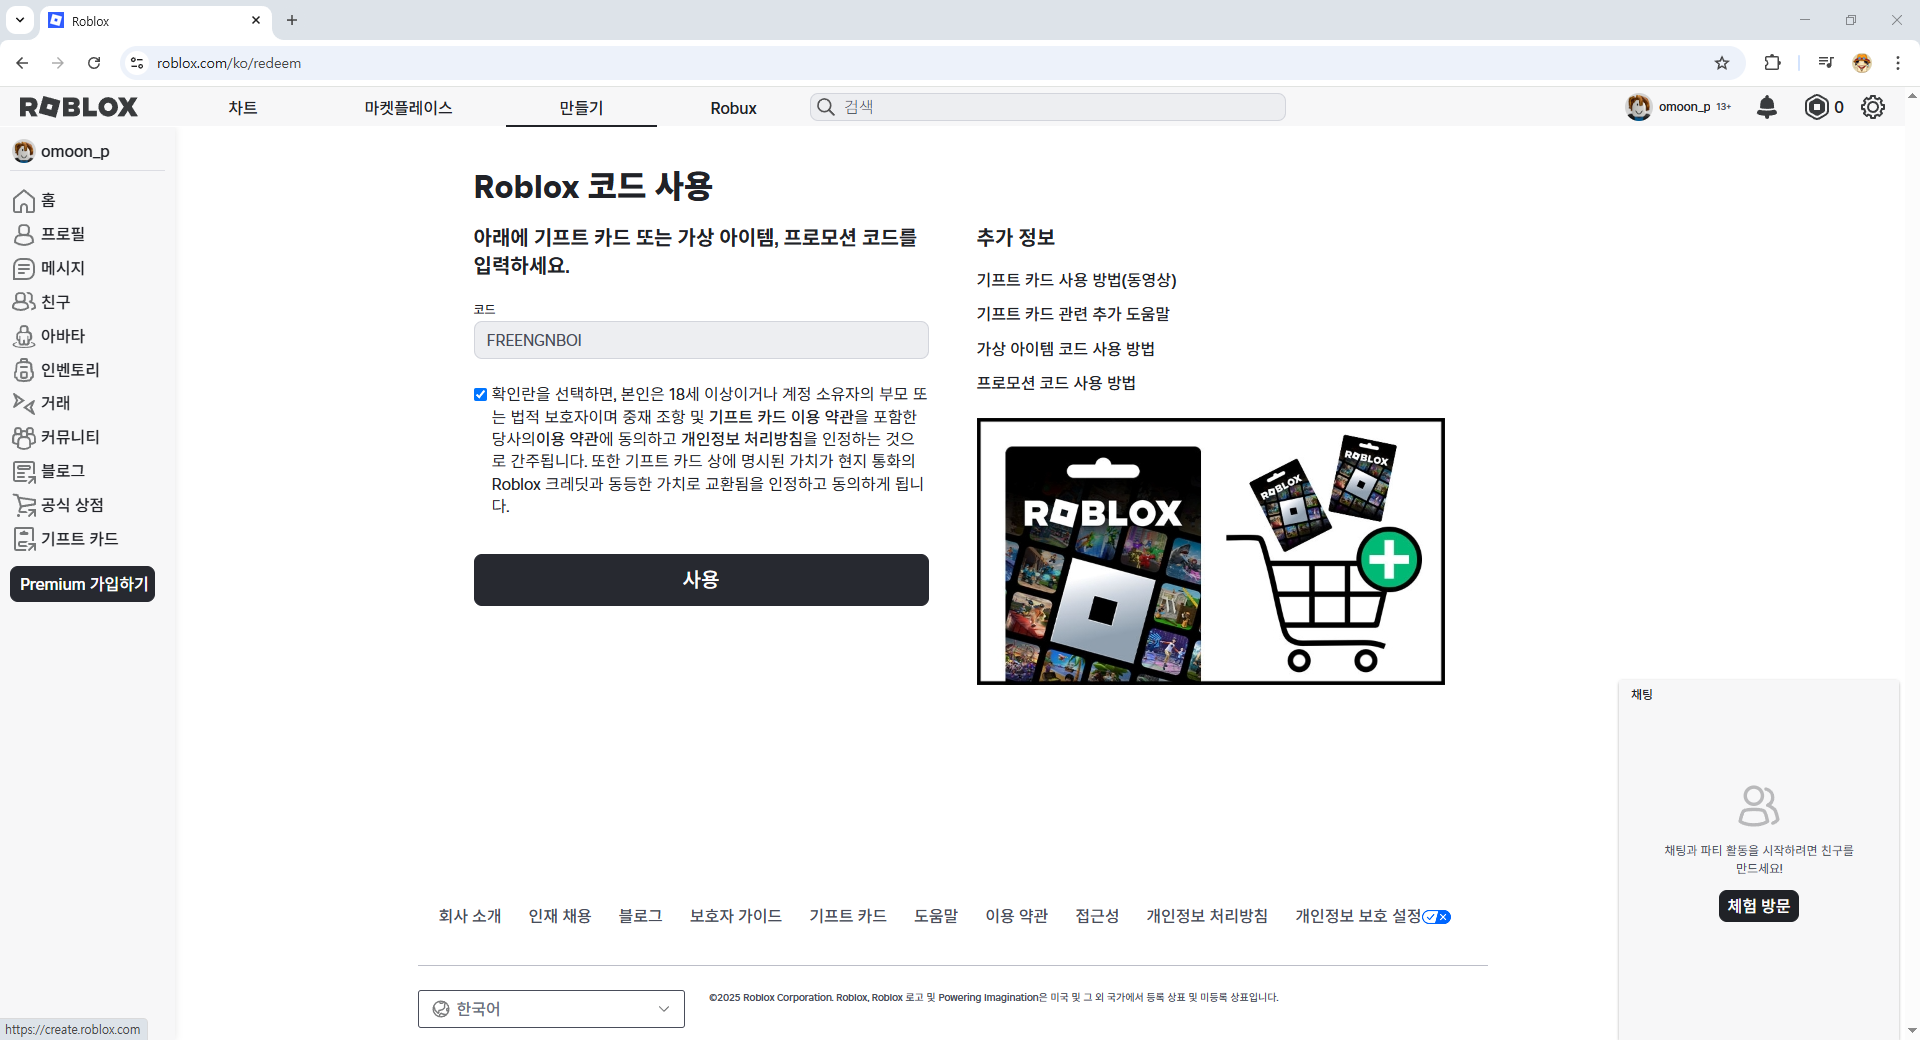Viewport: 1920px width, 1040px height.
Task: Open a new browser tab
Action: point(292,20)
